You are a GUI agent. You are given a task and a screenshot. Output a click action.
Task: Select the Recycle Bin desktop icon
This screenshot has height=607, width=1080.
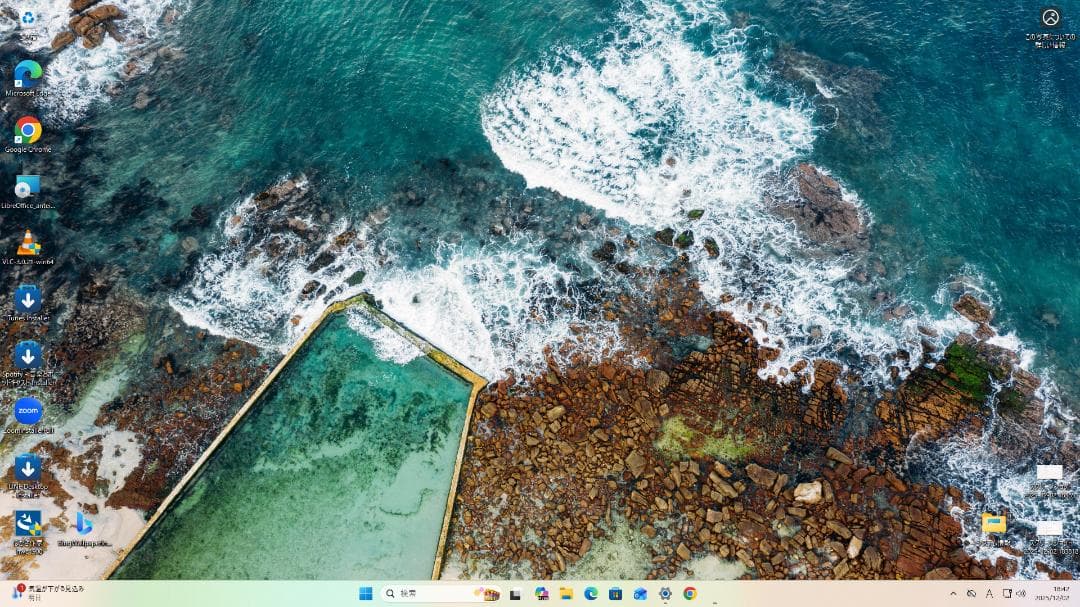point(28,18)
